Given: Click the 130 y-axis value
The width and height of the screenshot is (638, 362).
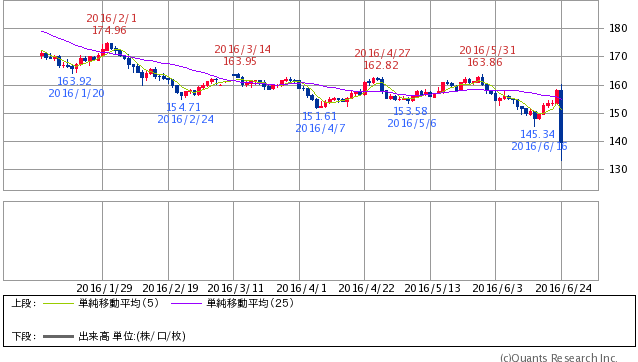Looking at the screenshot, I should (x=618, y=169).
